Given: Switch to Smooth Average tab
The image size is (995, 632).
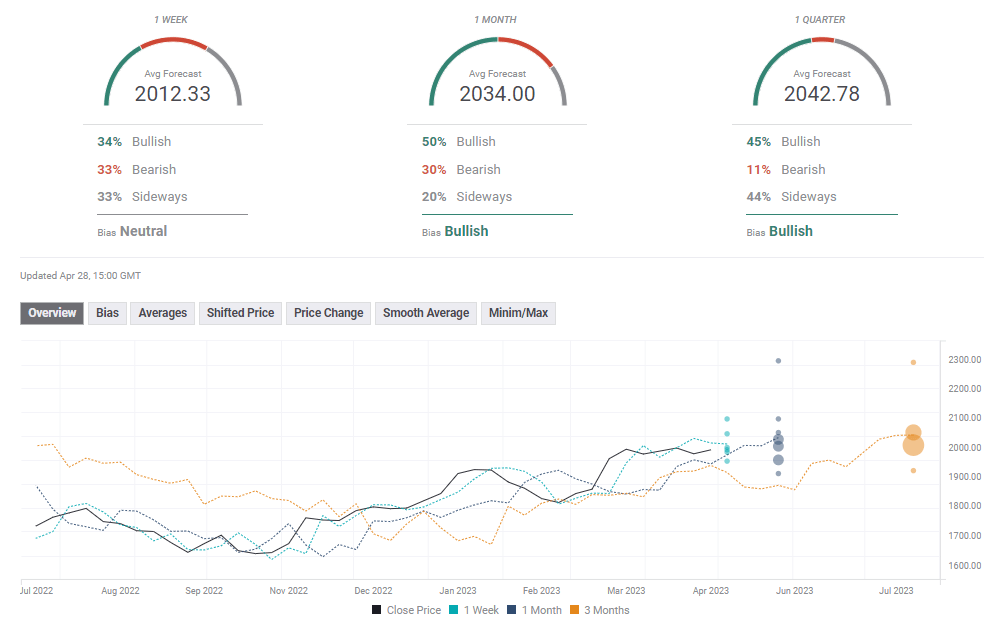Looking at the screenshot, I should pyautogui.click(x=425, y=313).
